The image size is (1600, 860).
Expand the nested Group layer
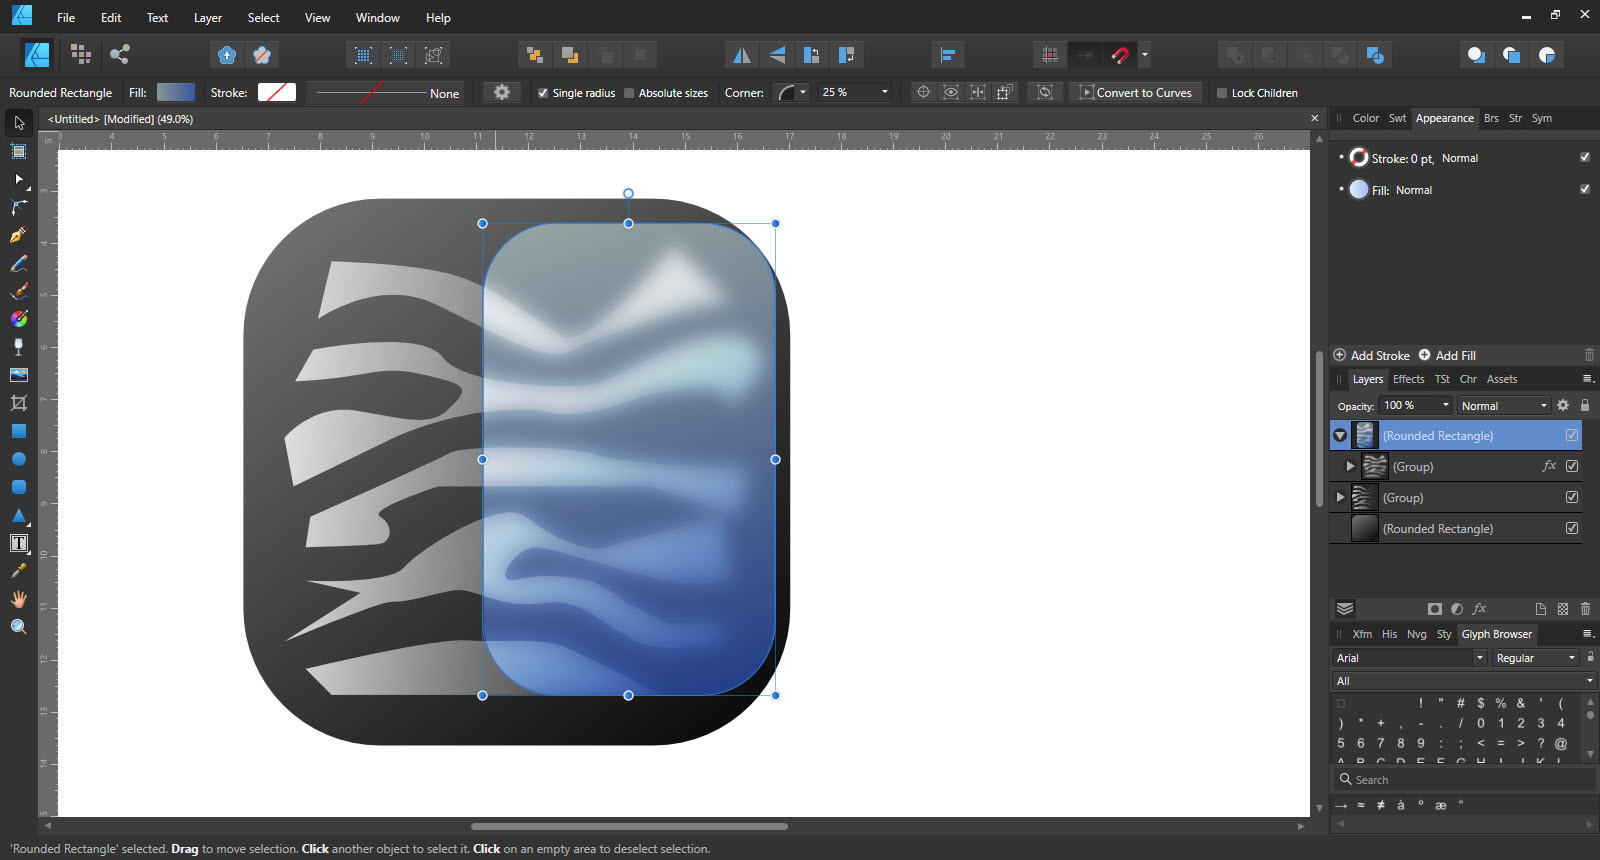tap(1350, 466)
